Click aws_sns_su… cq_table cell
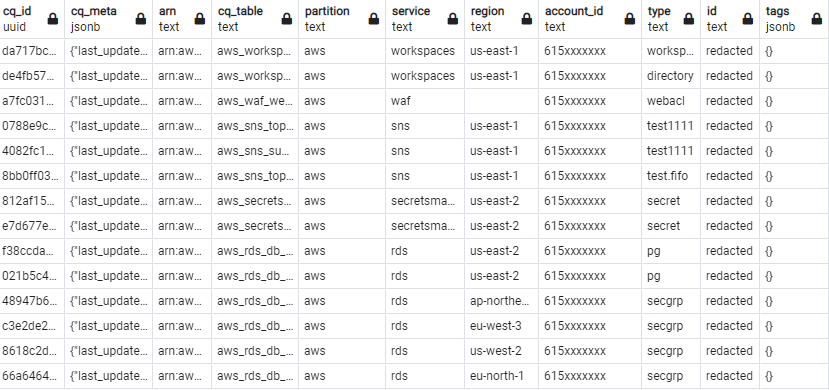The height and width of the screenshot is (390, 829). [x=255, y=151]
